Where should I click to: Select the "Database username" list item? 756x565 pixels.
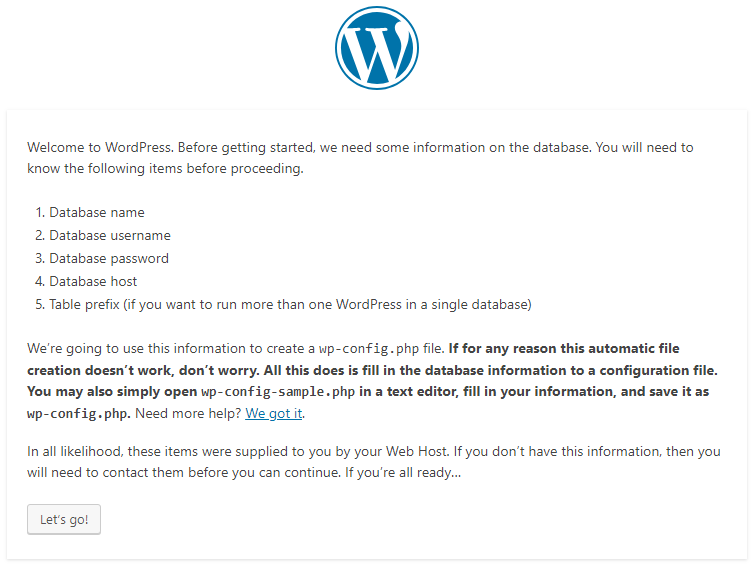(109, 235)
